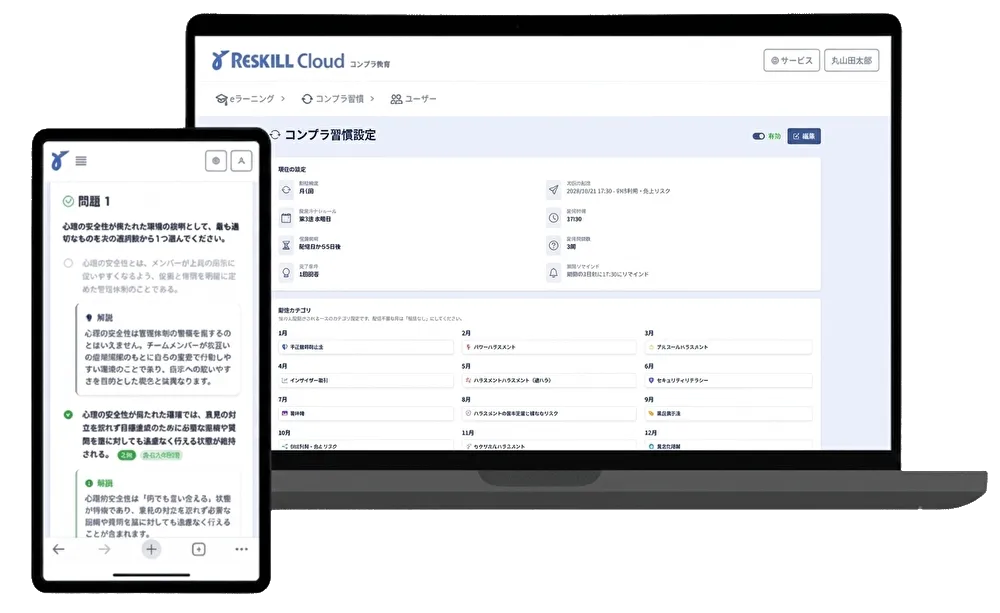Open the 4月 category dropdown
1000x613 pixels.
[365, 380]
